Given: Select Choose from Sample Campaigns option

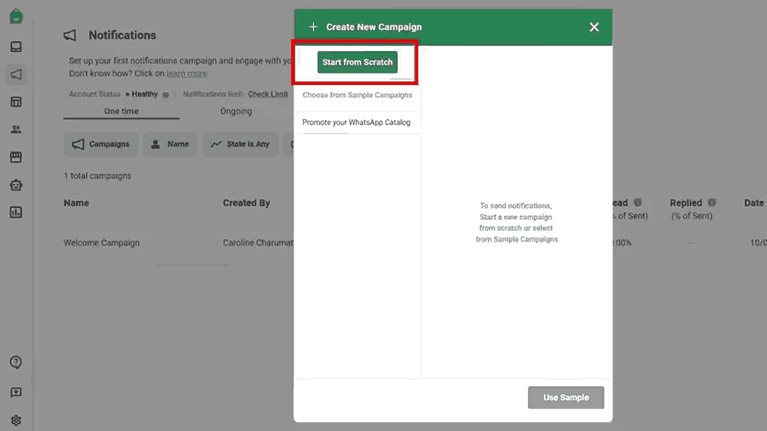Looking at the screenshot, I should (x=357, y=95).
